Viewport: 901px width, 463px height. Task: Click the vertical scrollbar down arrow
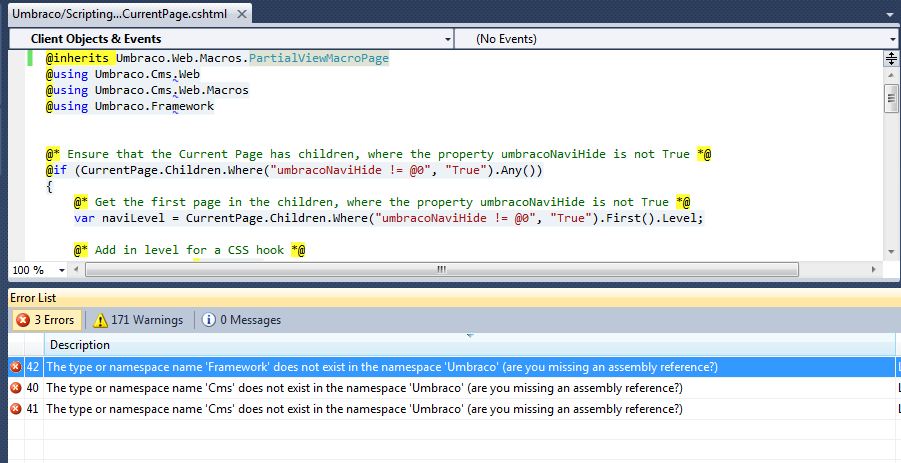[x=891, y=252]
